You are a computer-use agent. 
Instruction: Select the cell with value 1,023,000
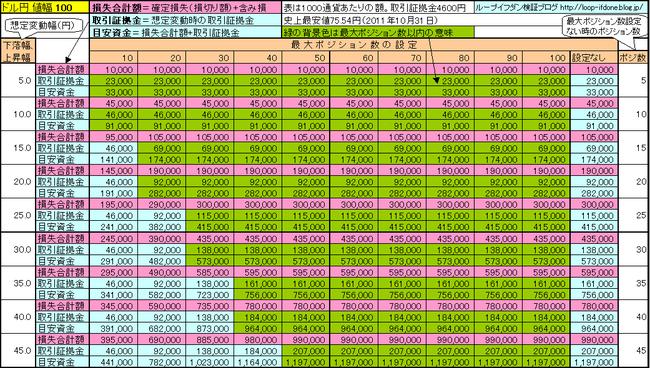tap(210, 362)
